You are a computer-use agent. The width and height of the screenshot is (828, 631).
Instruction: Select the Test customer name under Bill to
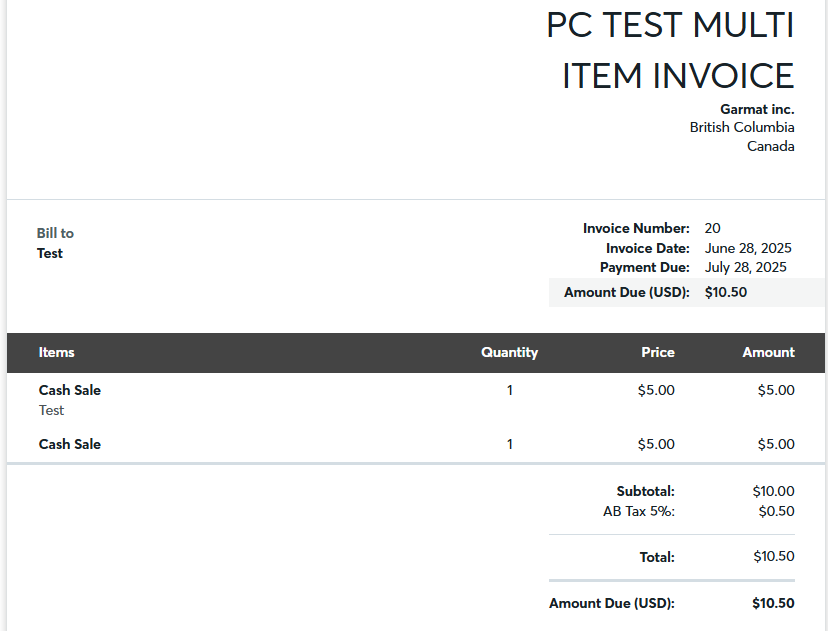[x=50, y=253]
